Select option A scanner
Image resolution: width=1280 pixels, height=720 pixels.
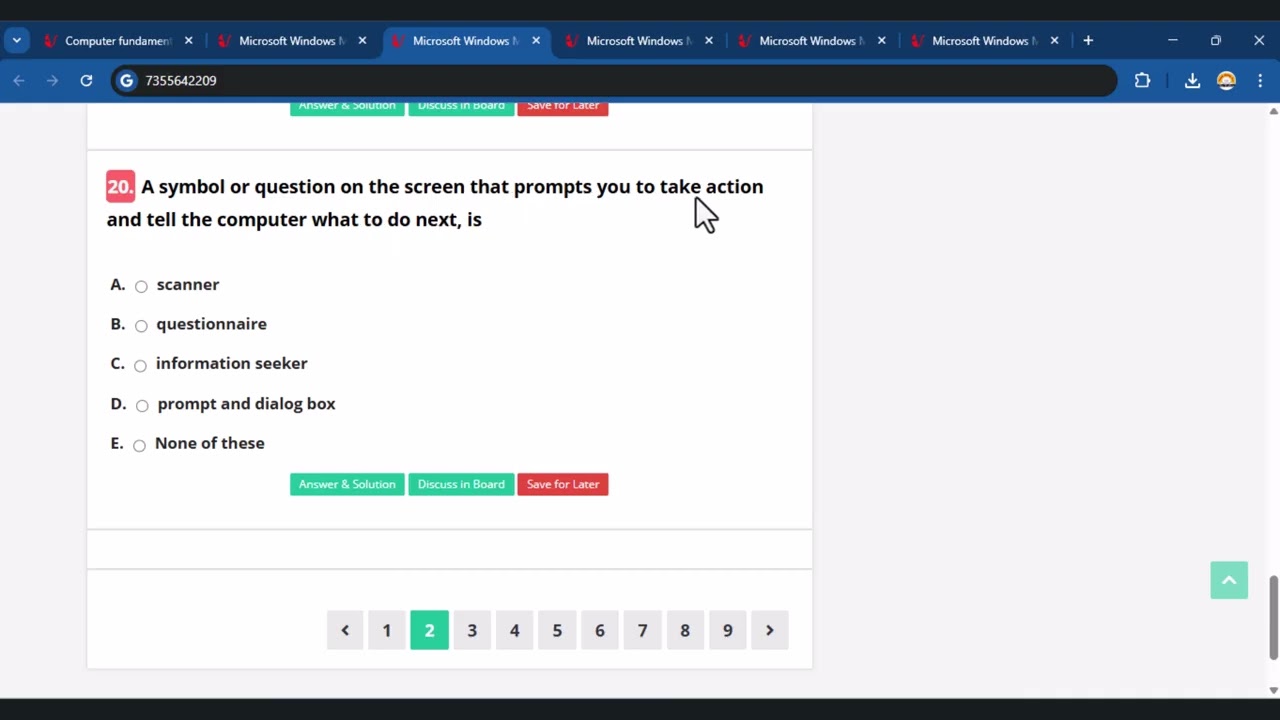point(141,286)
